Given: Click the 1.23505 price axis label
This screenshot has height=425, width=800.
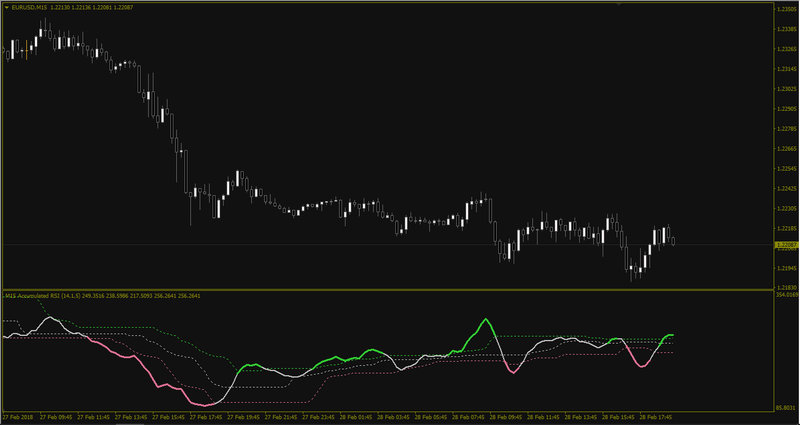Looking at the screenshot, I should click(786, 9).
